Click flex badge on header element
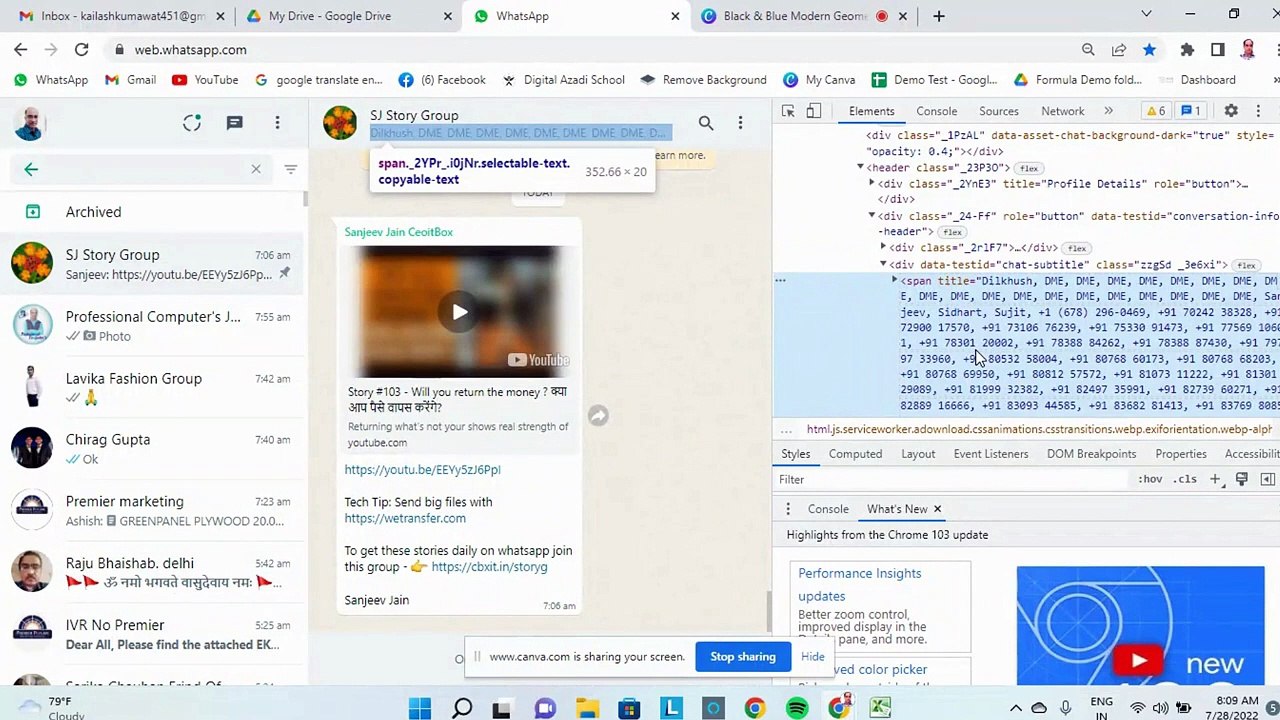Viewport: 1280px width, 720px height. pos(1029,168)
